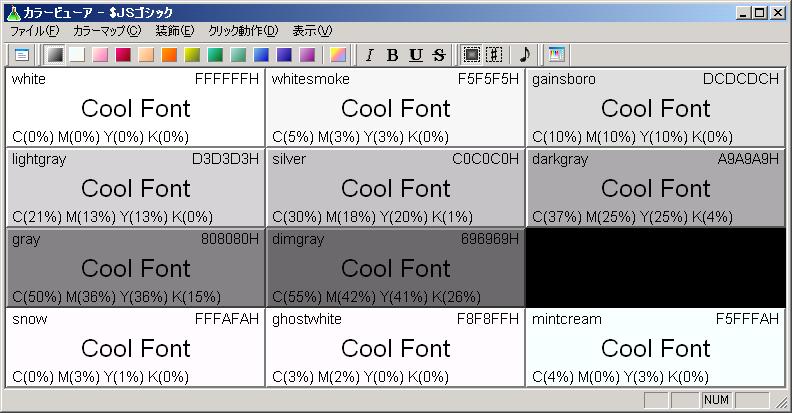Viewport: 792px width, 413px height.
Task: Select the white color tile
Action: [135, 108]
